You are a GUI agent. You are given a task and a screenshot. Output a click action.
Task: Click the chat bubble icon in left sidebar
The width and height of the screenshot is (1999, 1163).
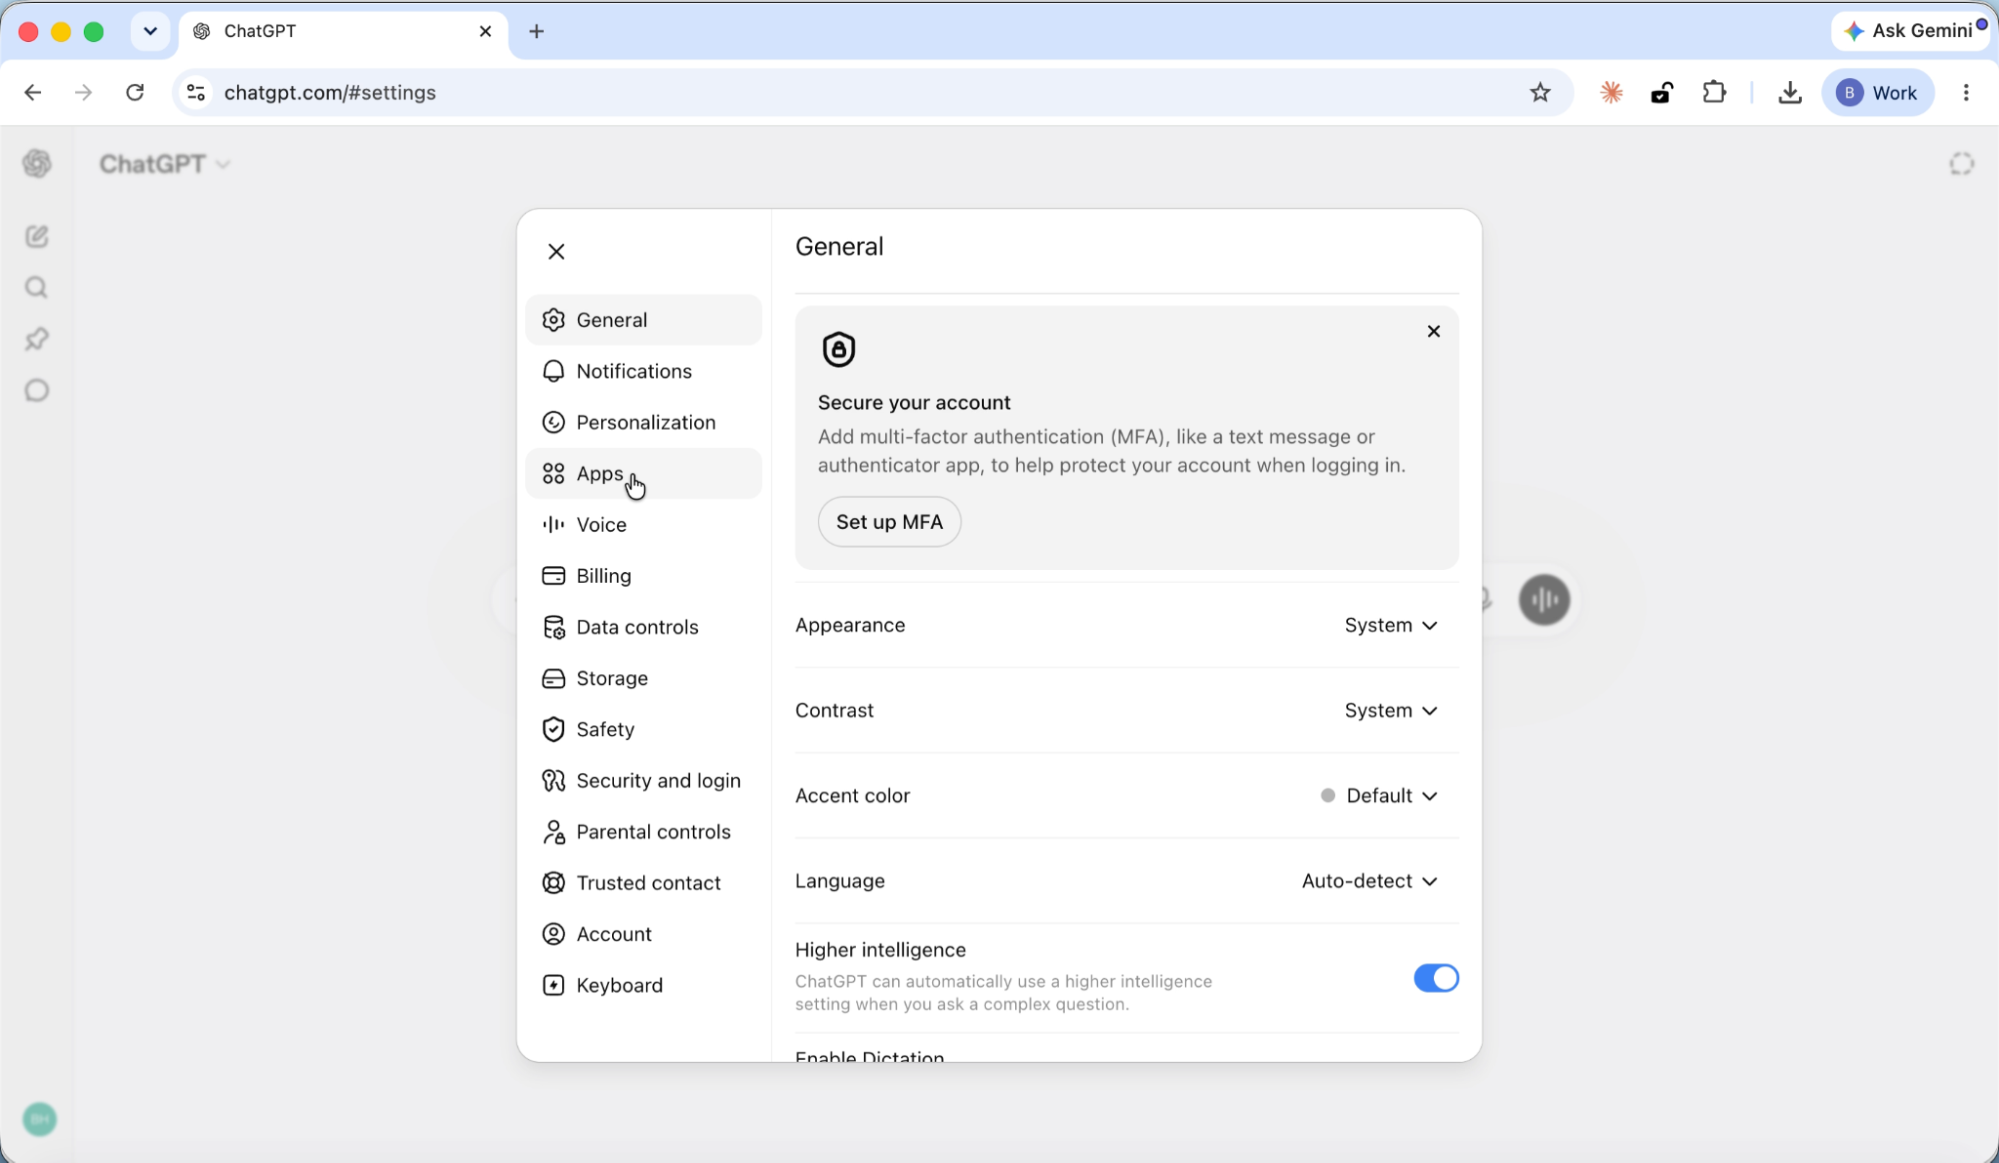click(x=37, y=390)
